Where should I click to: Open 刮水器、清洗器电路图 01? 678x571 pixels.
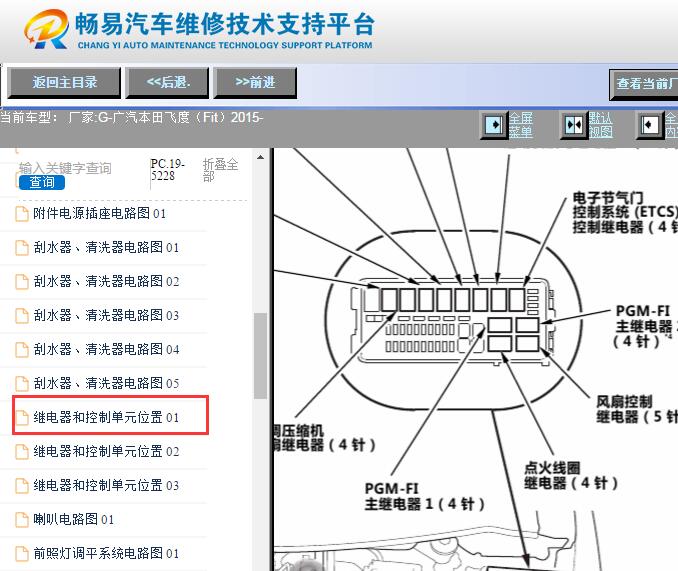[106, 248]
